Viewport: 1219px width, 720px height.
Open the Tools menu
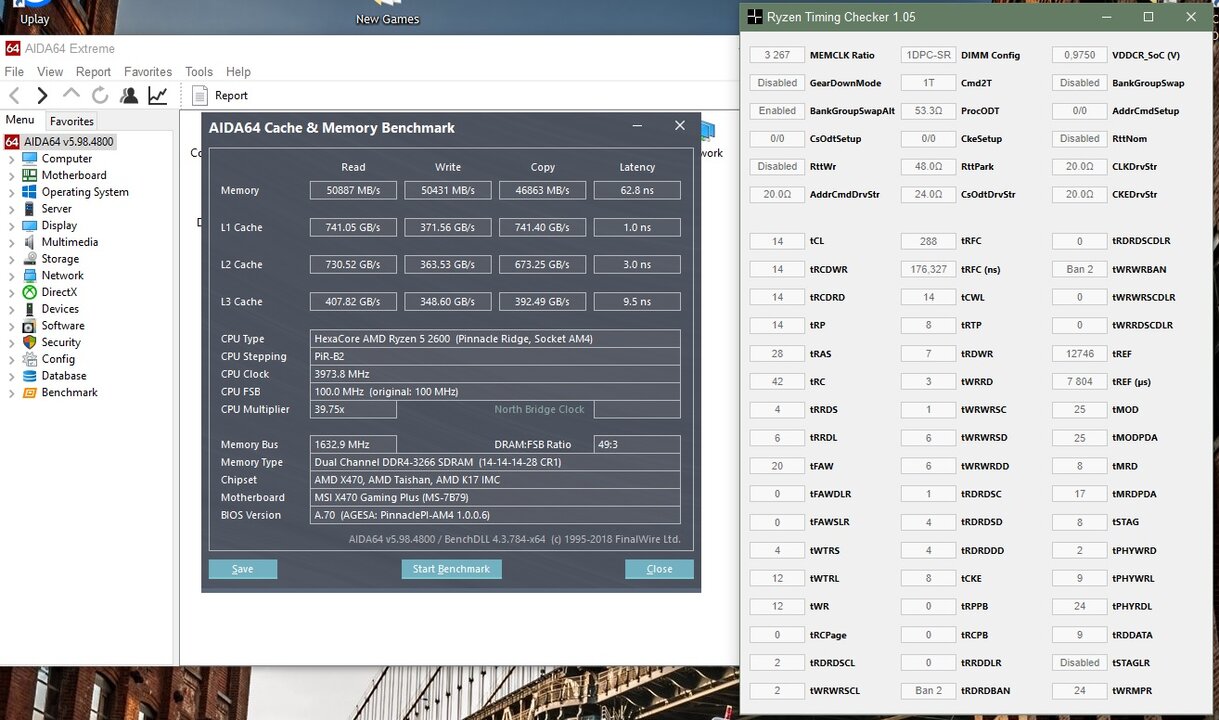(x=199, y=72)
